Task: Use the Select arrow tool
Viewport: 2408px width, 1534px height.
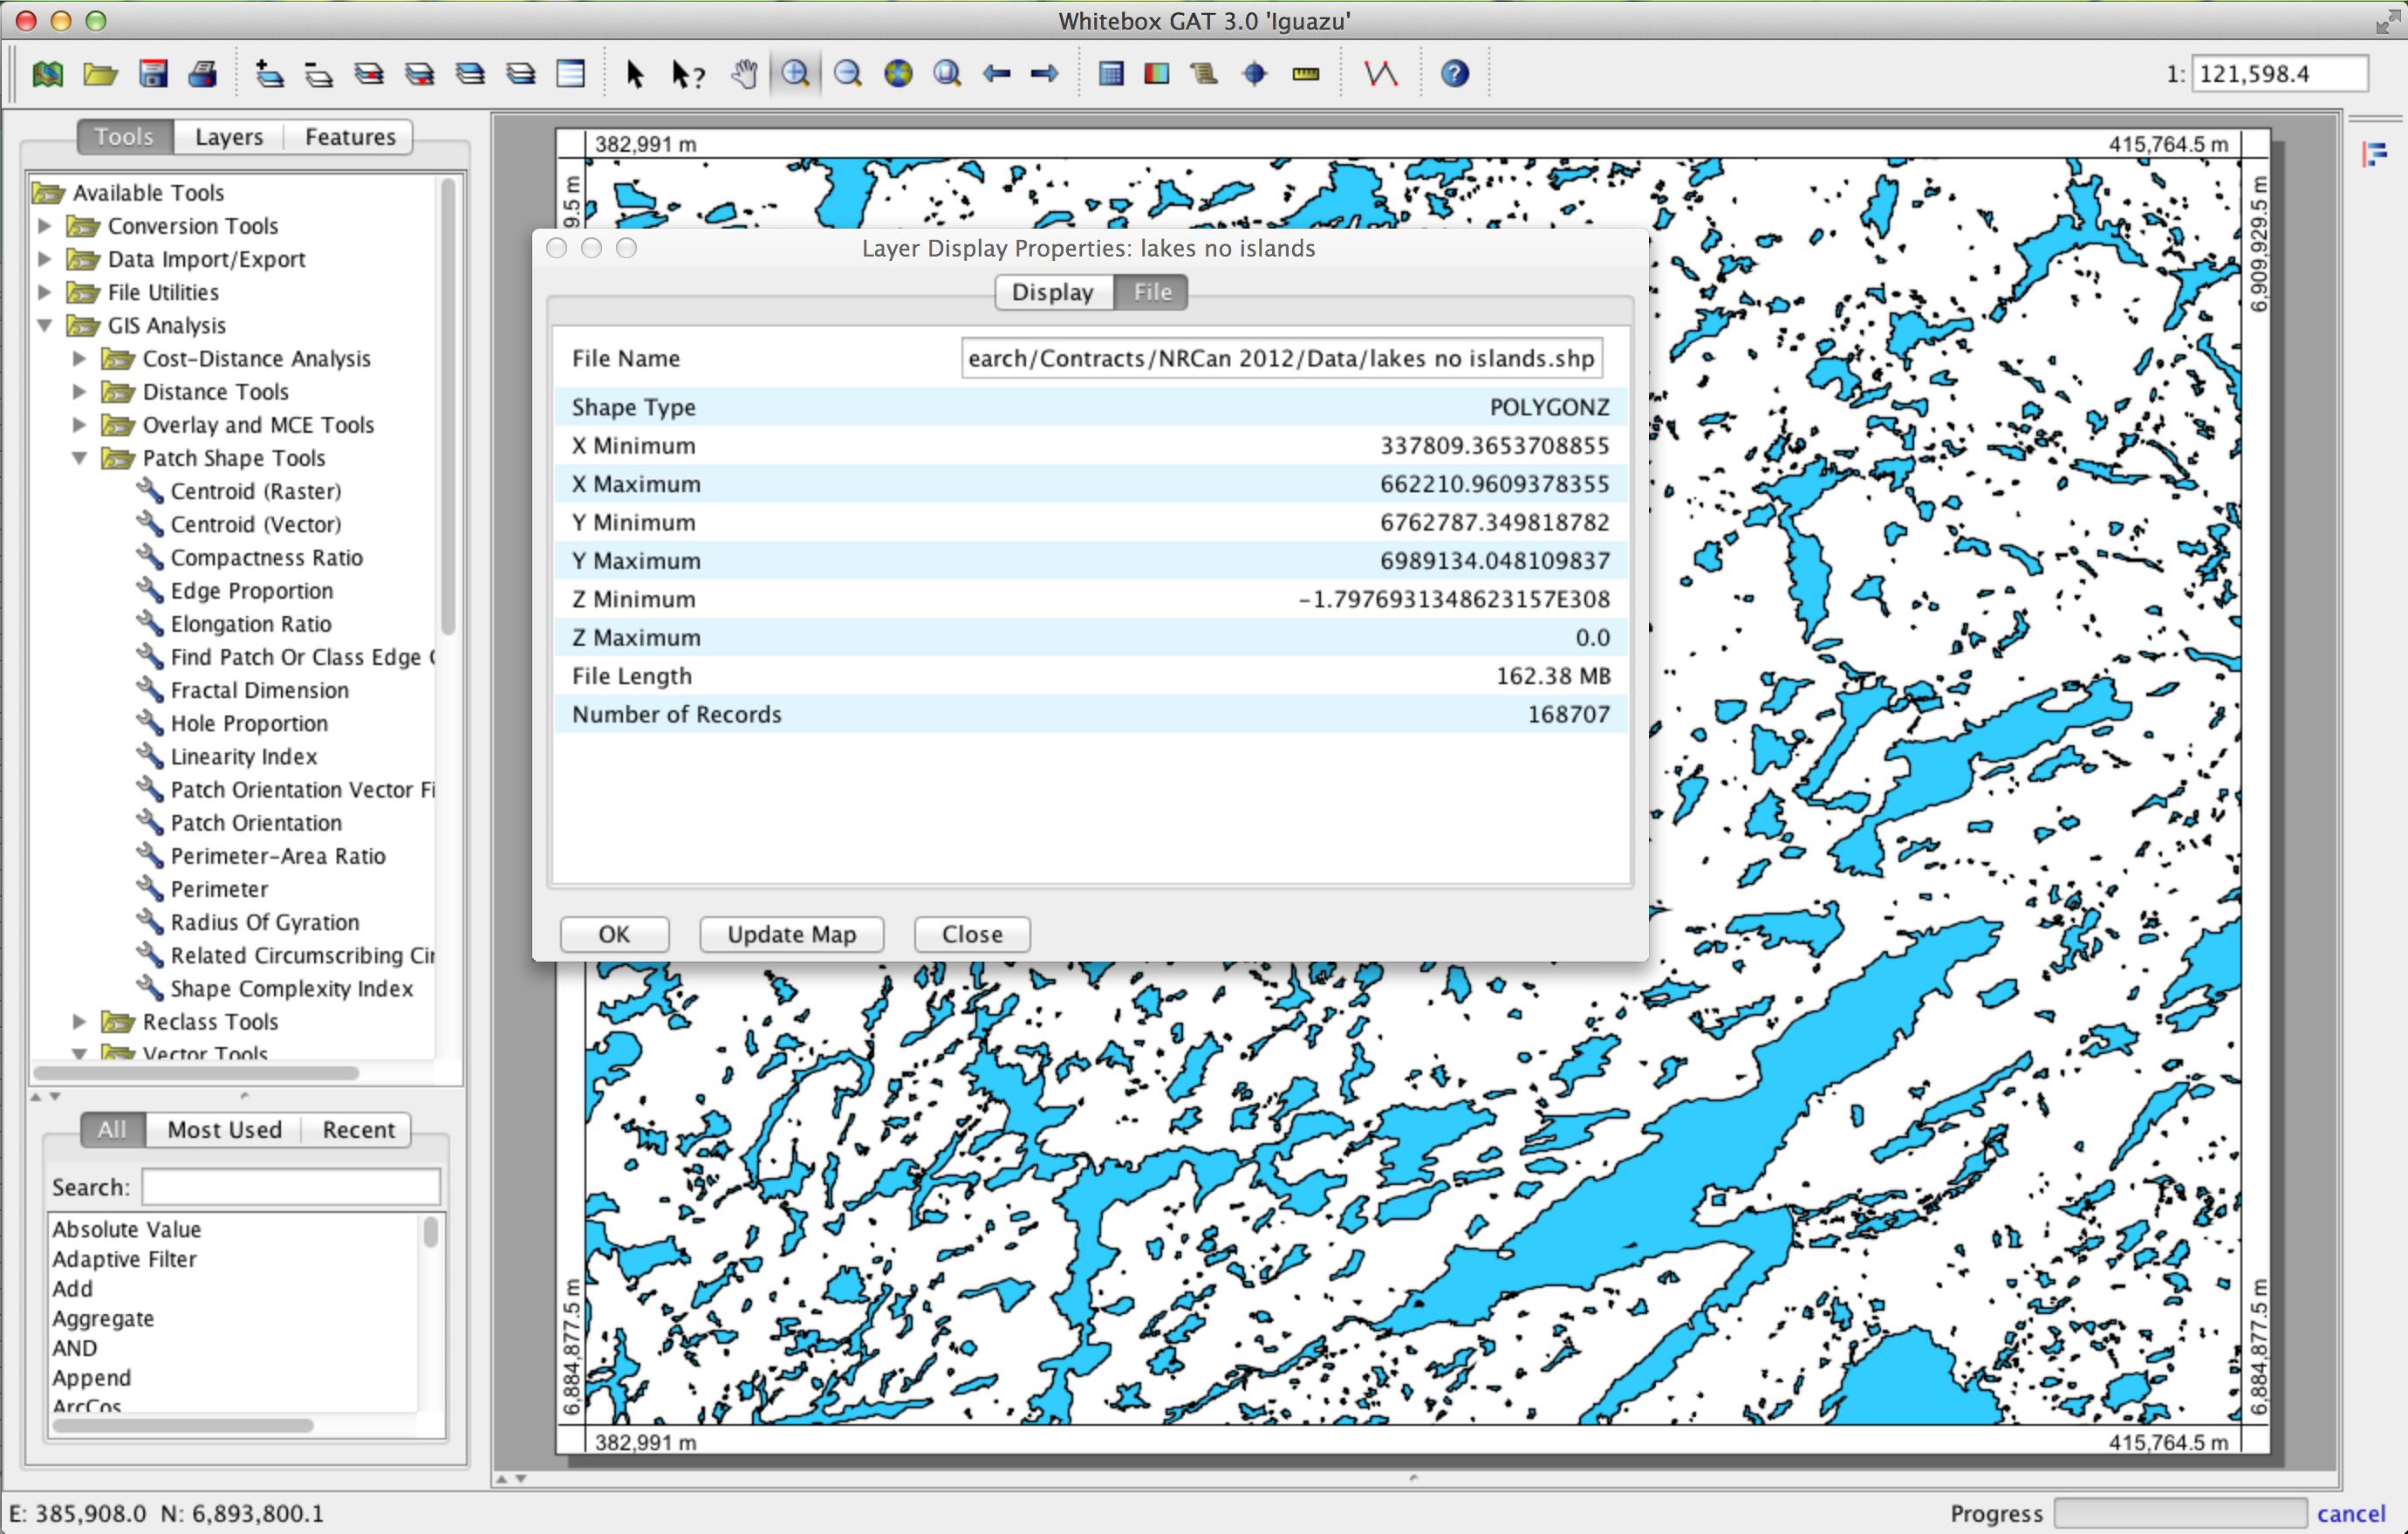Action: 634,73
